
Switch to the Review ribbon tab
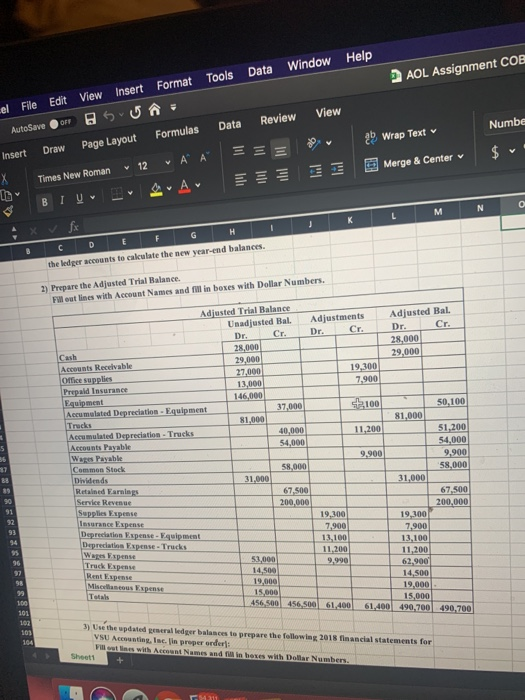[278, 119]
